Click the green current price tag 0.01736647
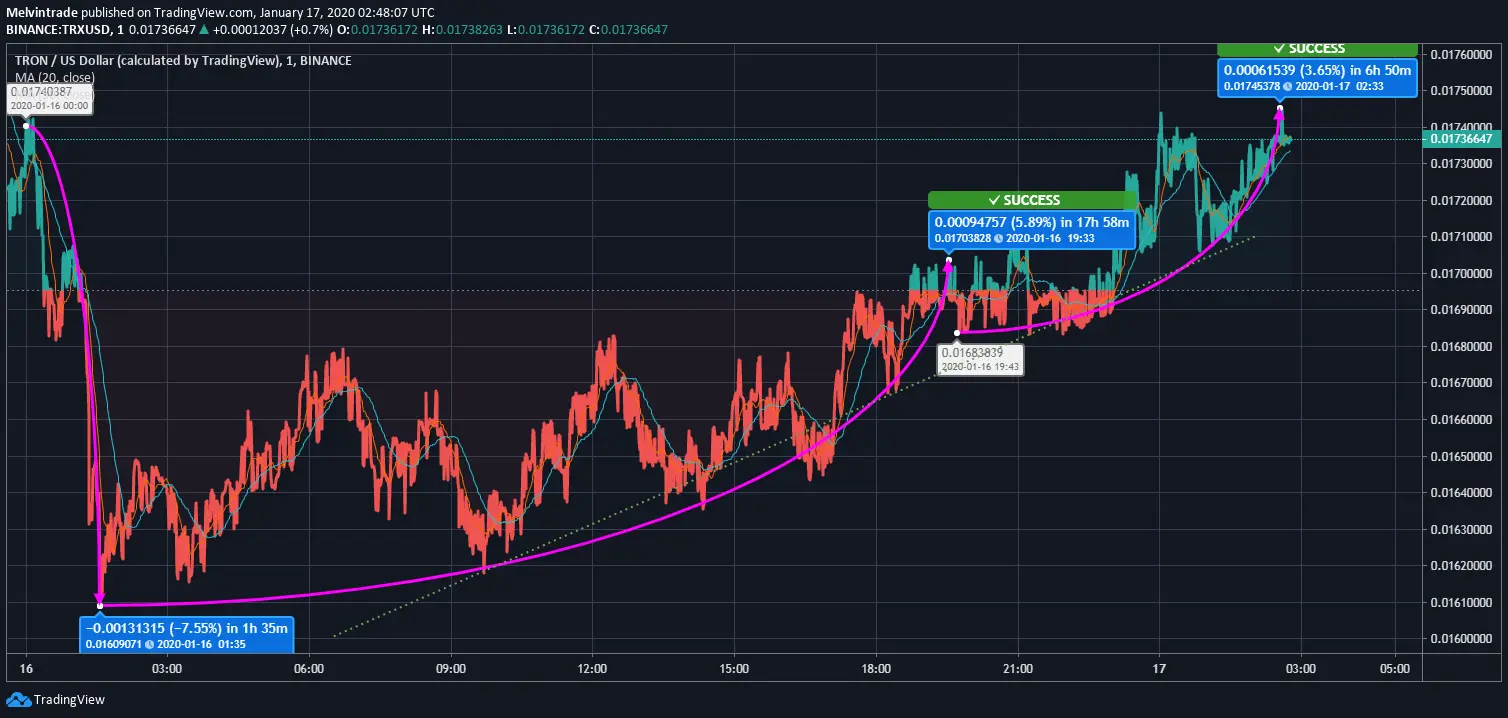The height and width of the screenshot is (718, 1508). [x=1461, y=139]
